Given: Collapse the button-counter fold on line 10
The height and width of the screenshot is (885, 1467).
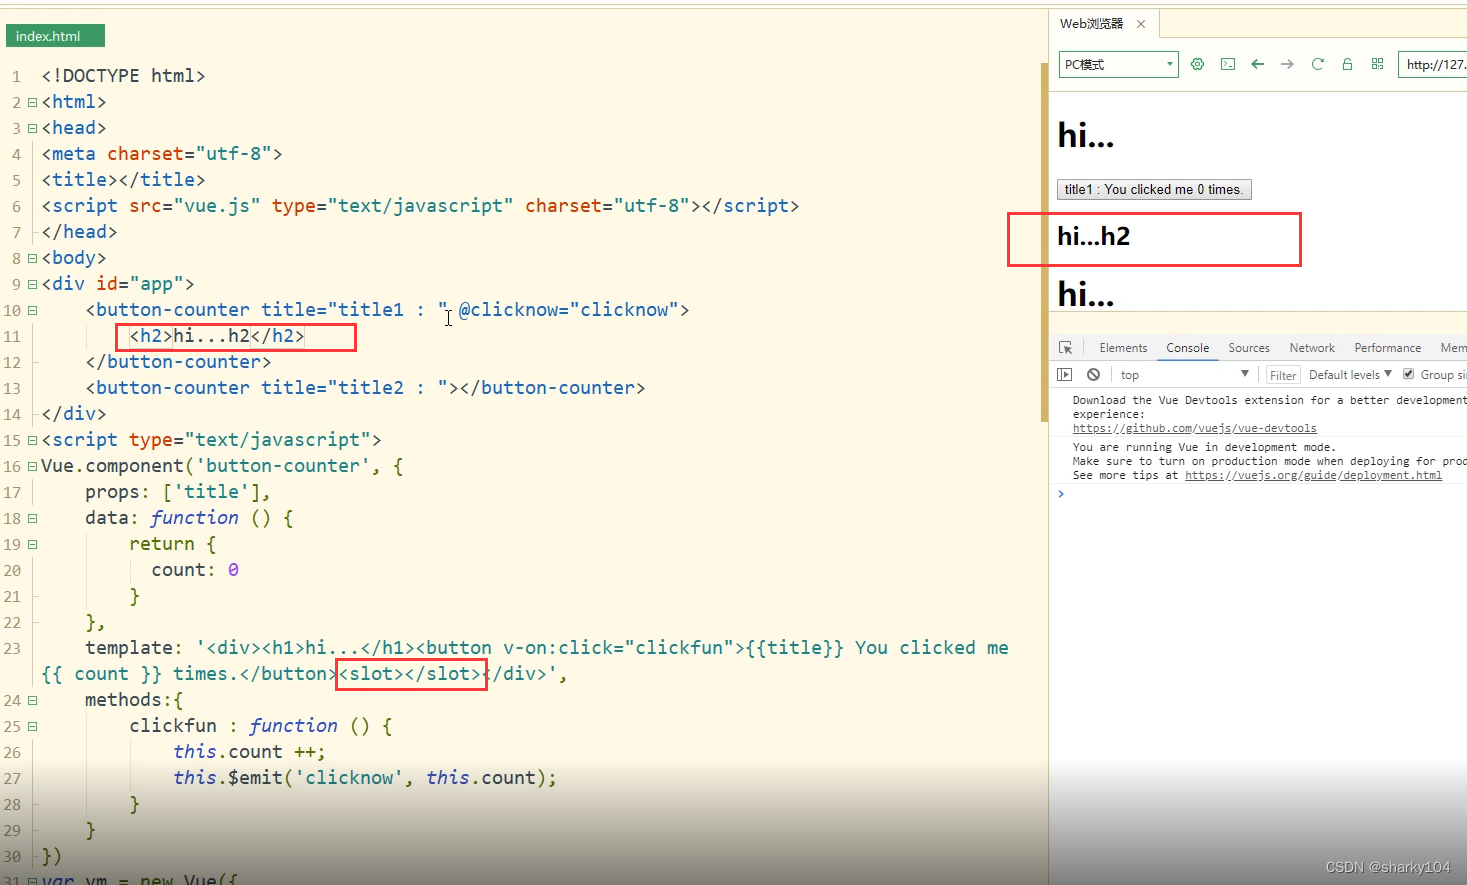Looking at the screenshot, I should coord(33,310).
